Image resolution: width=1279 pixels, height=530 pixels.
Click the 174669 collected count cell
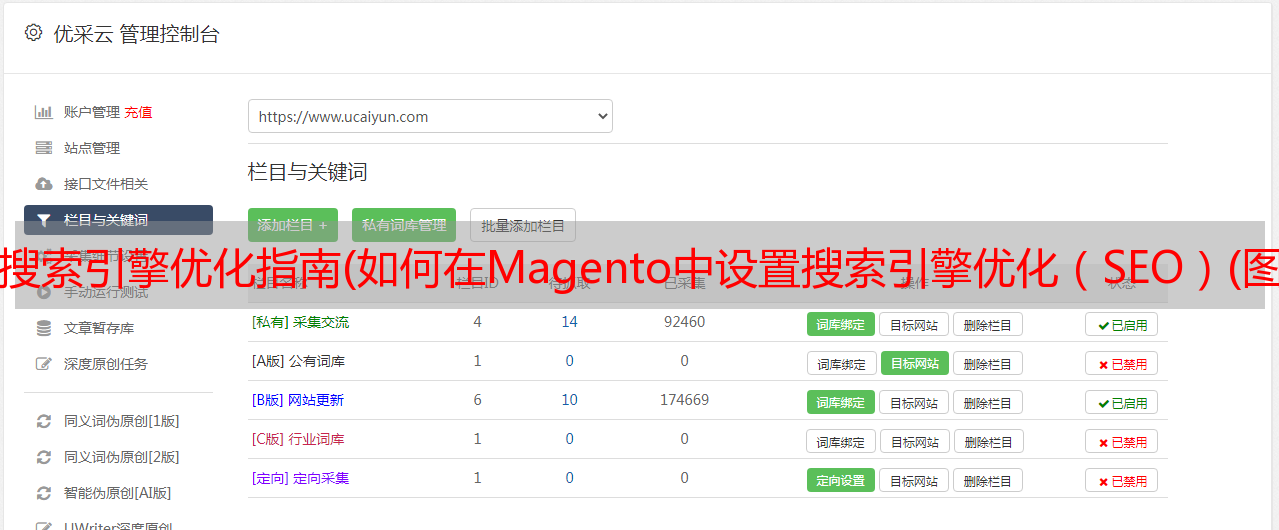coord(684,400)
